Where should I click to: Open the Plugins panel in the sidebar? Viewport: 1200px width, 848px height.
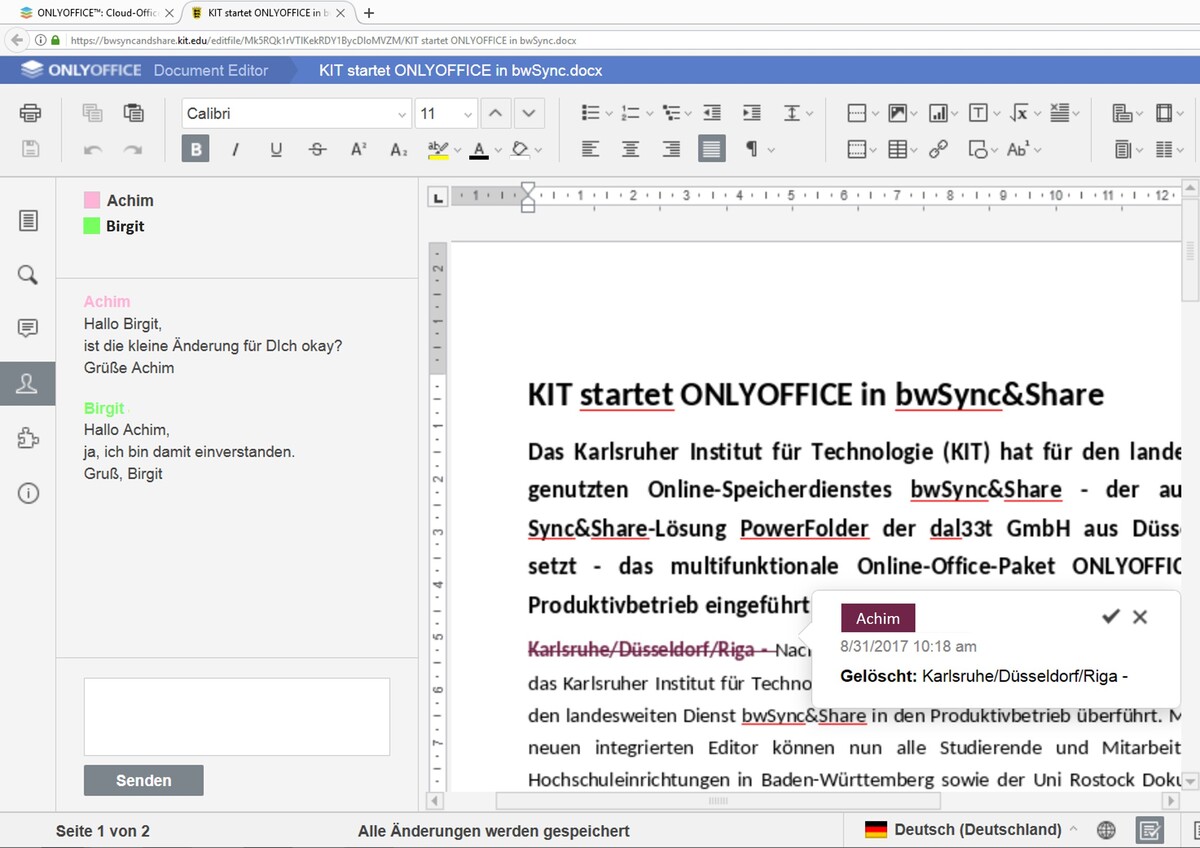[28, 438]
